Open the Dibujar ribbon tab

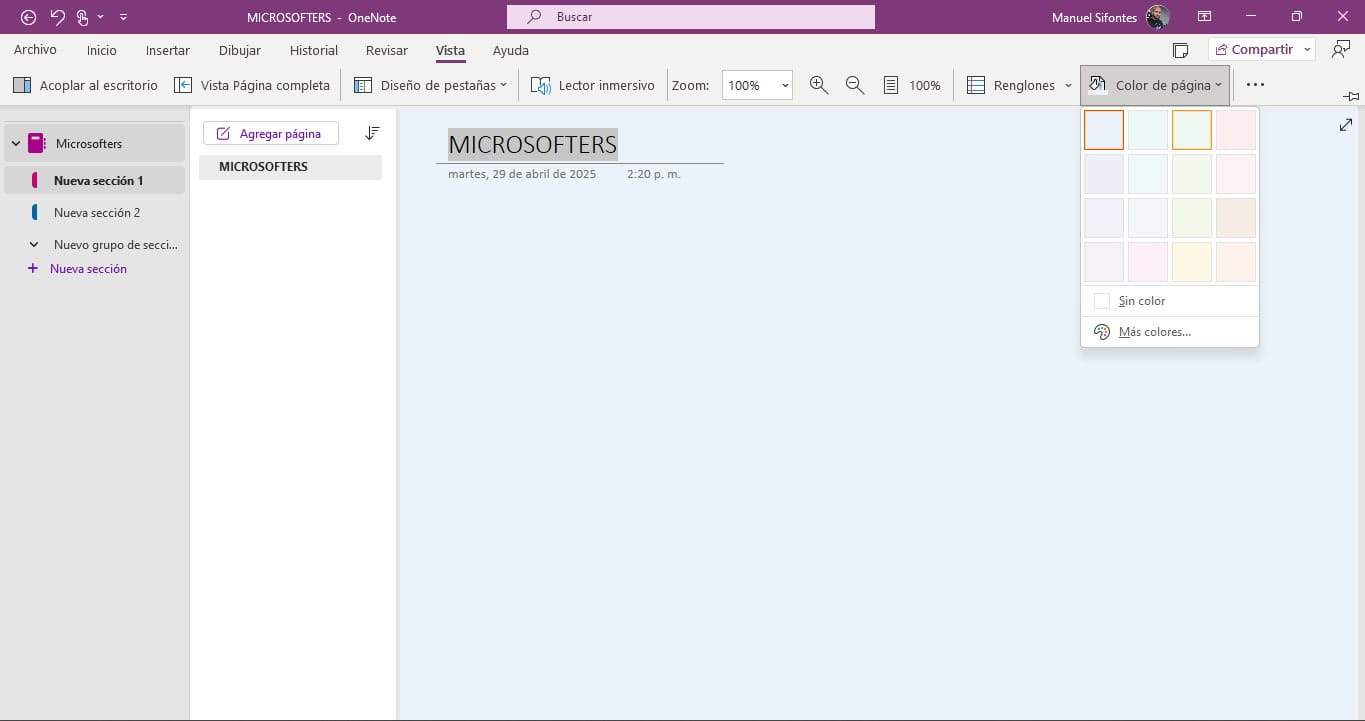coord(239,50)
